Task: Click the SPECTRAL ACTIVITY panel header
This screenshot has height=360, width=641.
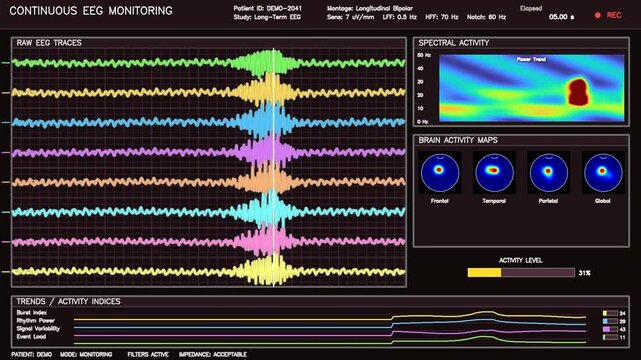Action: coord(454,43)
